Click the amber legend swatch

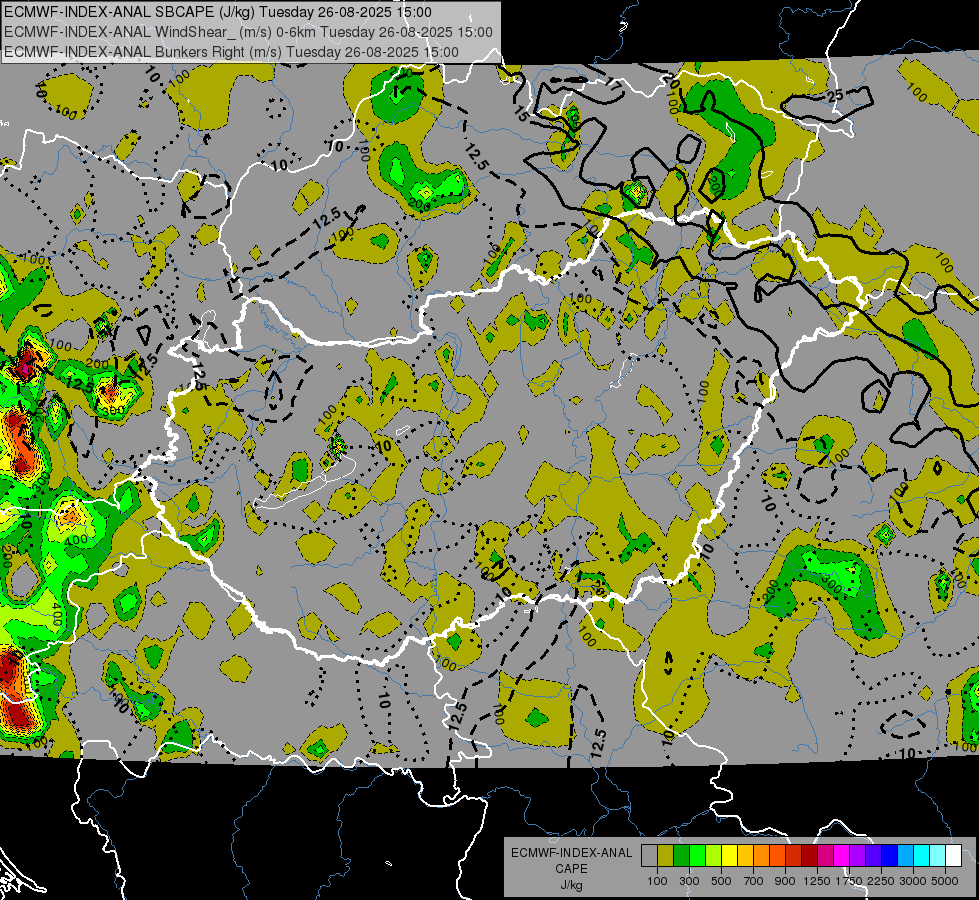click(x=745, y=856)
